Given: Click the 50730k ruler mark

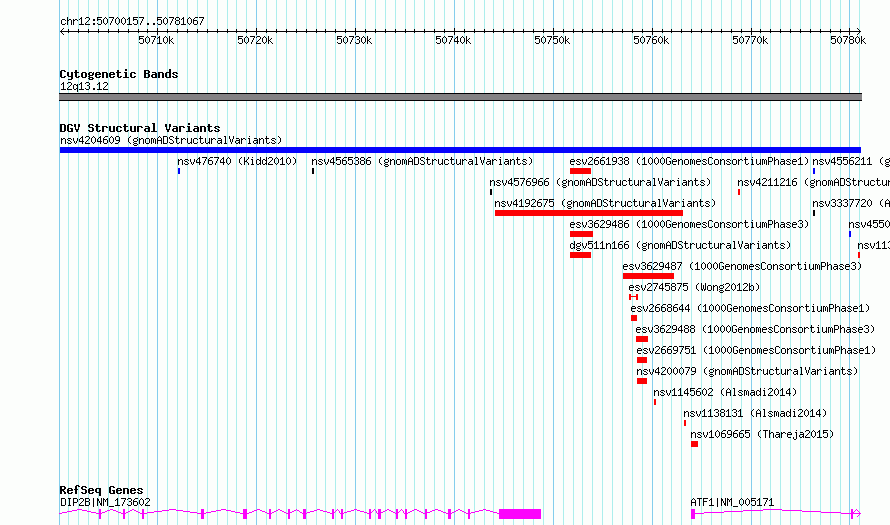Looking at the screenshot, I should click(354, 40).
